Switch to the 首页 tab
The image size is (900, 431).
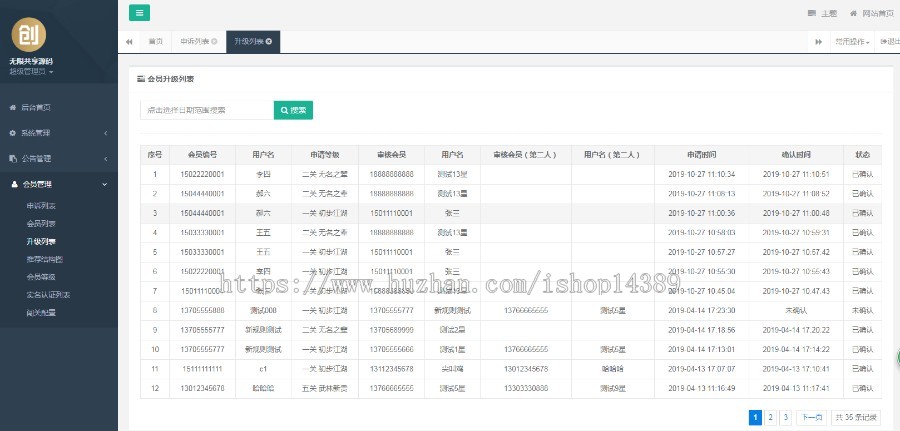coord(156,42)
